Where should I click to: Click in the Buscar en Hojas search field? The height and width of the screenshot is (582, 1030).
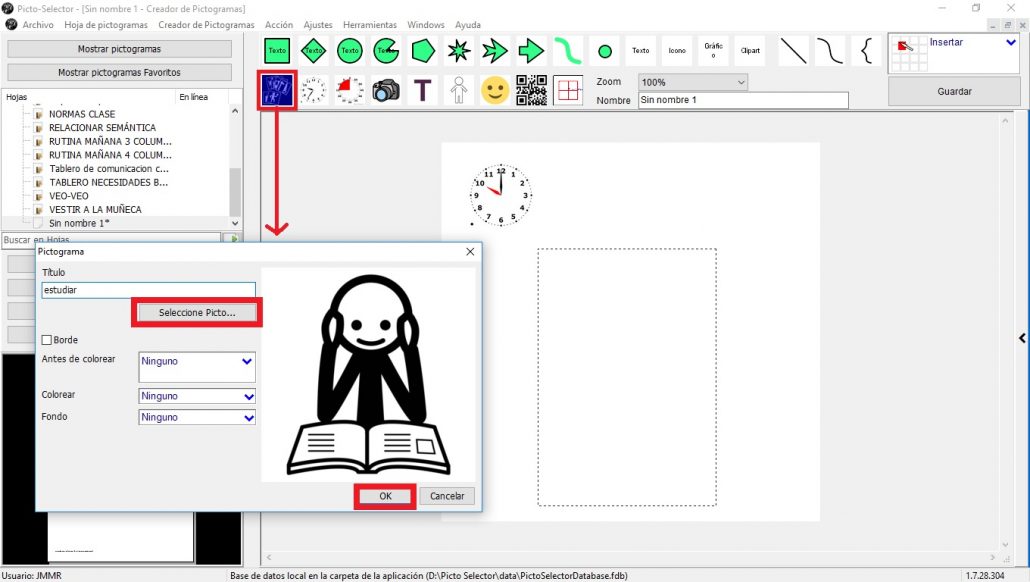coord(110,240)
